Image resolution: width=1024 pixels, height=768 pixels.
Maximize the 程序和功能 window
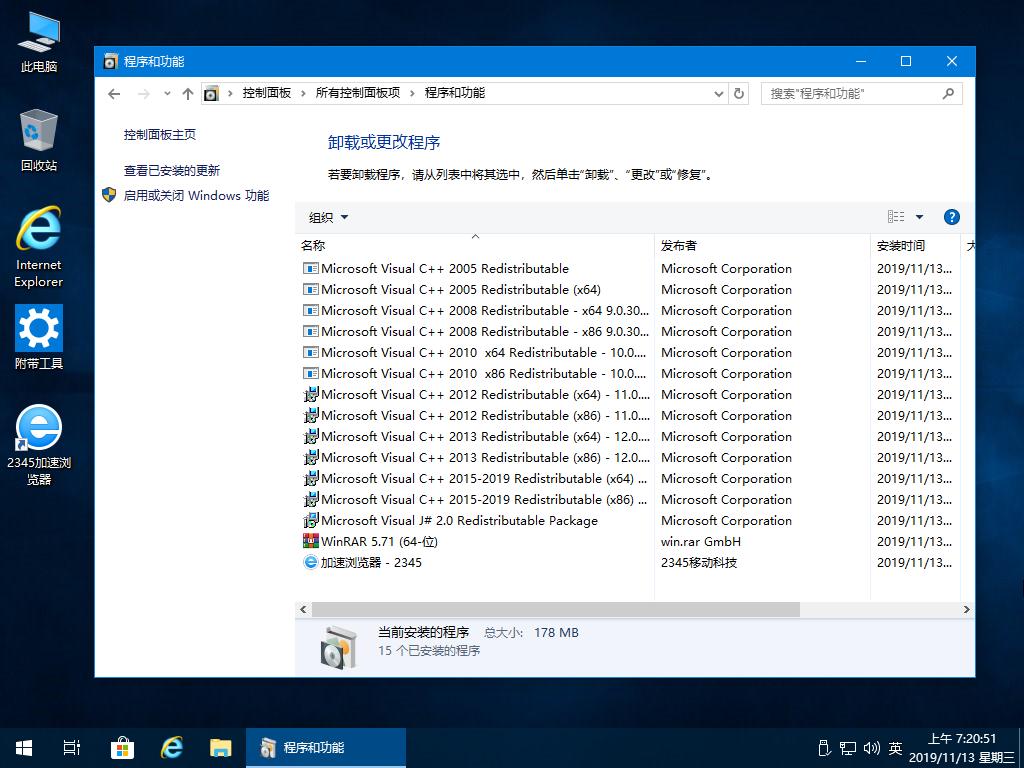[906, 61]
